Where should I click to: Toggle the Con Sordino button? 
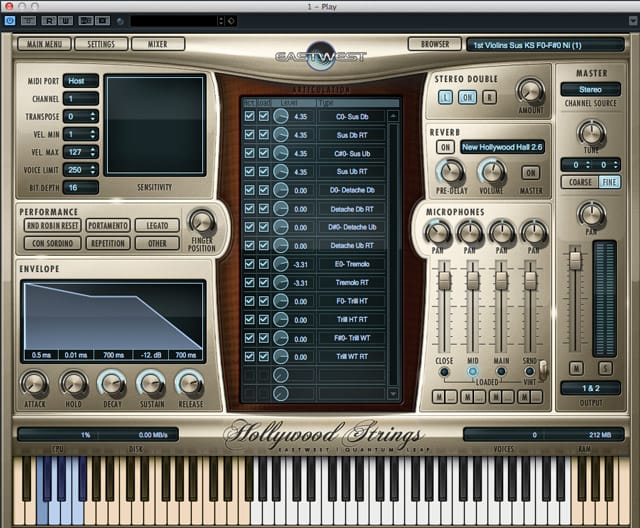53,244
